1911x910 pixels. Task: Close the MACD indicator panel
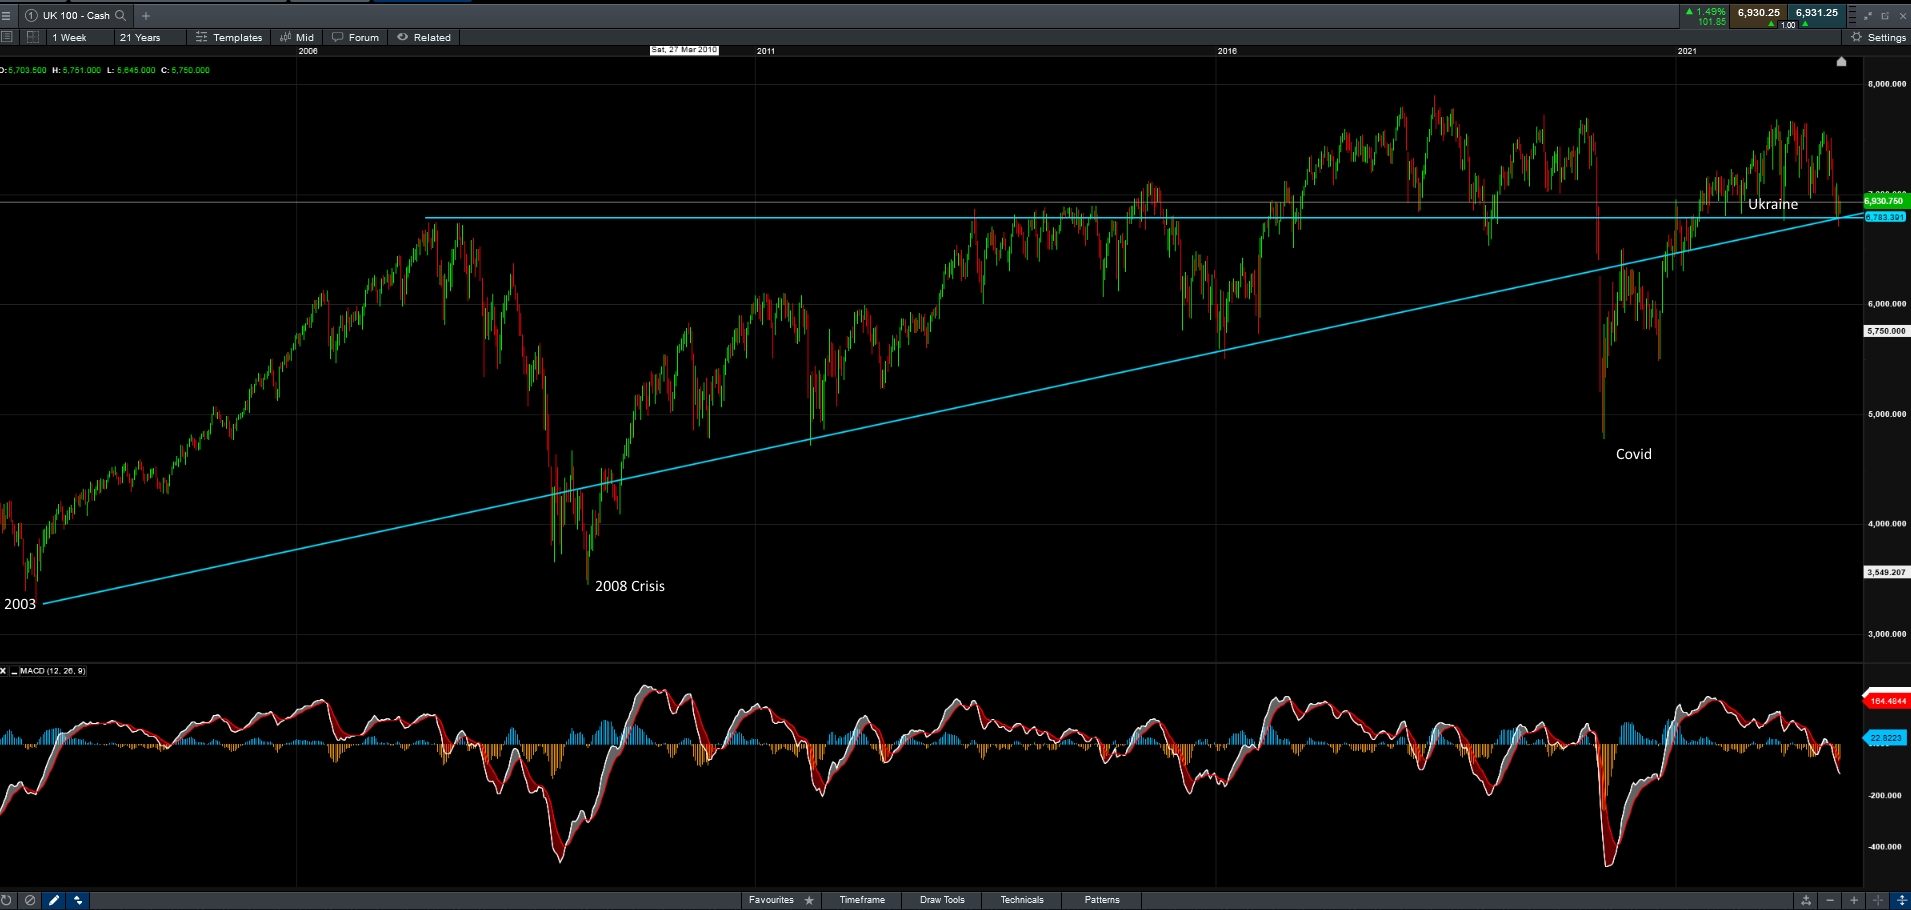(4, 671)
